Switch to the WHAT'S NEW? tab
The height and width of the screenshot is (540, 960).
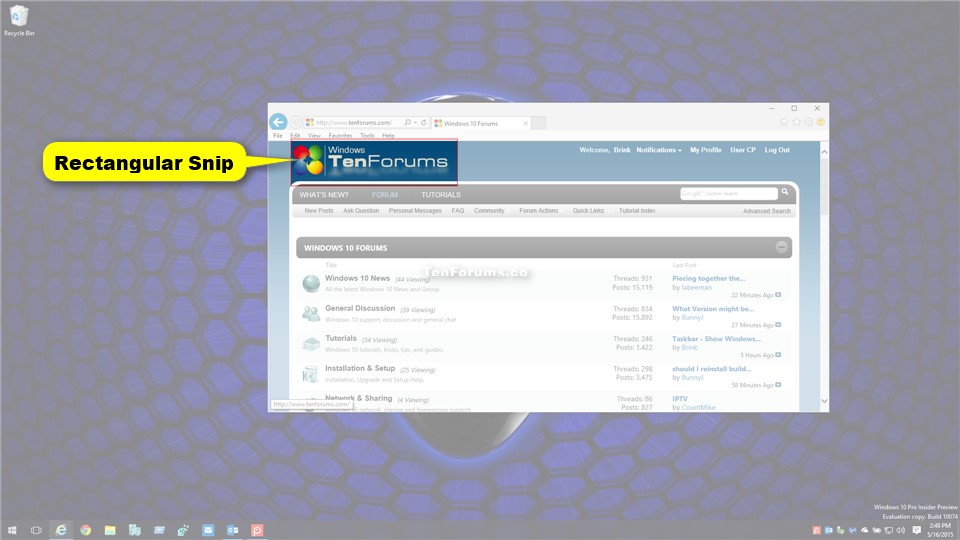(x=324, y=195)
